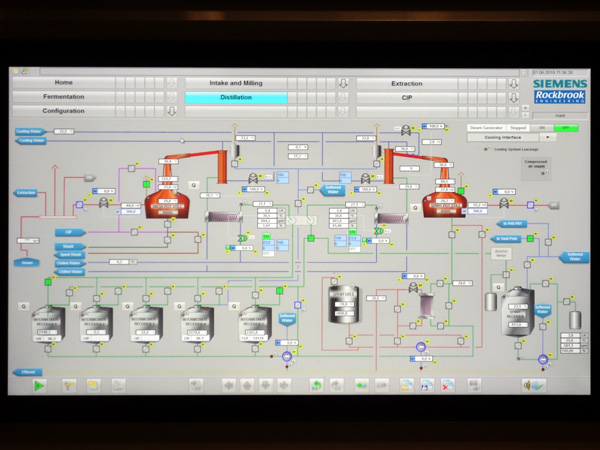Go to the Extraction screen
The image size is (600, 450).
click(x=406, y=84)
